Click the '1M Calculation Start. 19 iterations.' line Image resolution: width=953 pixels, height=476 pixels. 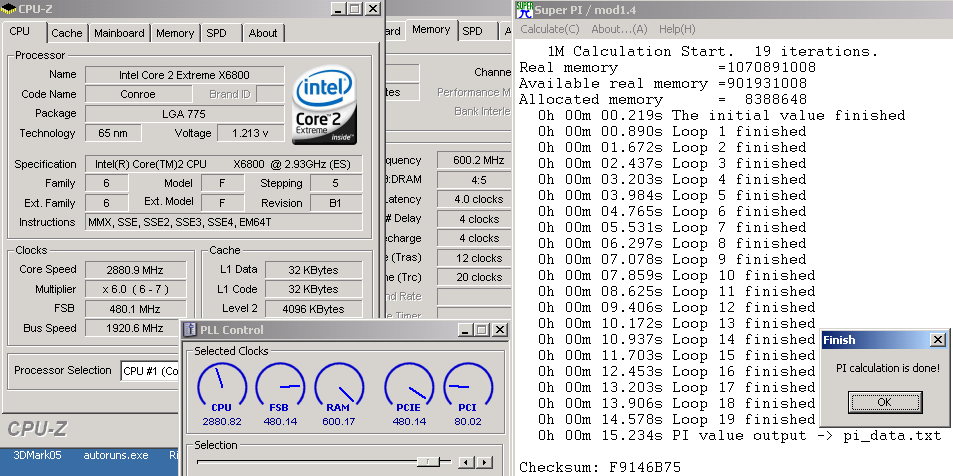pyautogui.click(x=713, y=51)
